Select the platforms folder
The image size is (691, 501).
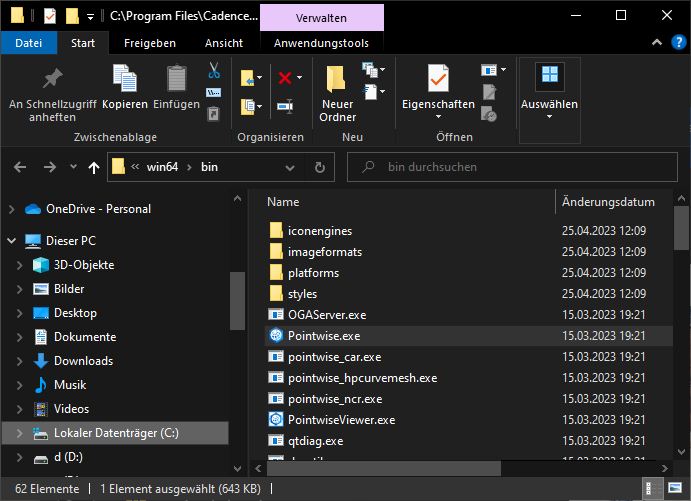469,273
